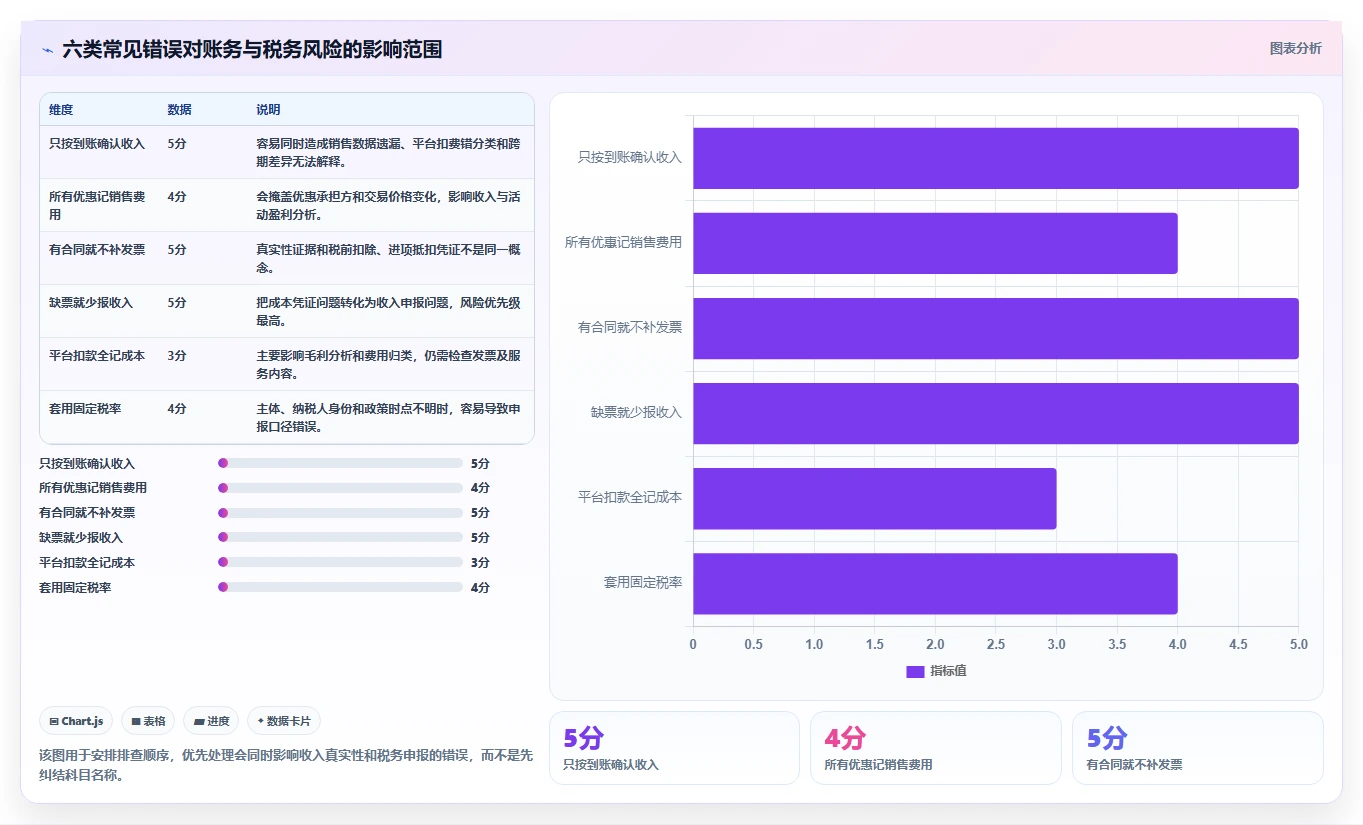This screenshot has height=825, width=1363.
Task: Click table cell 平台扣款全记成本
Action: (97, 356)
